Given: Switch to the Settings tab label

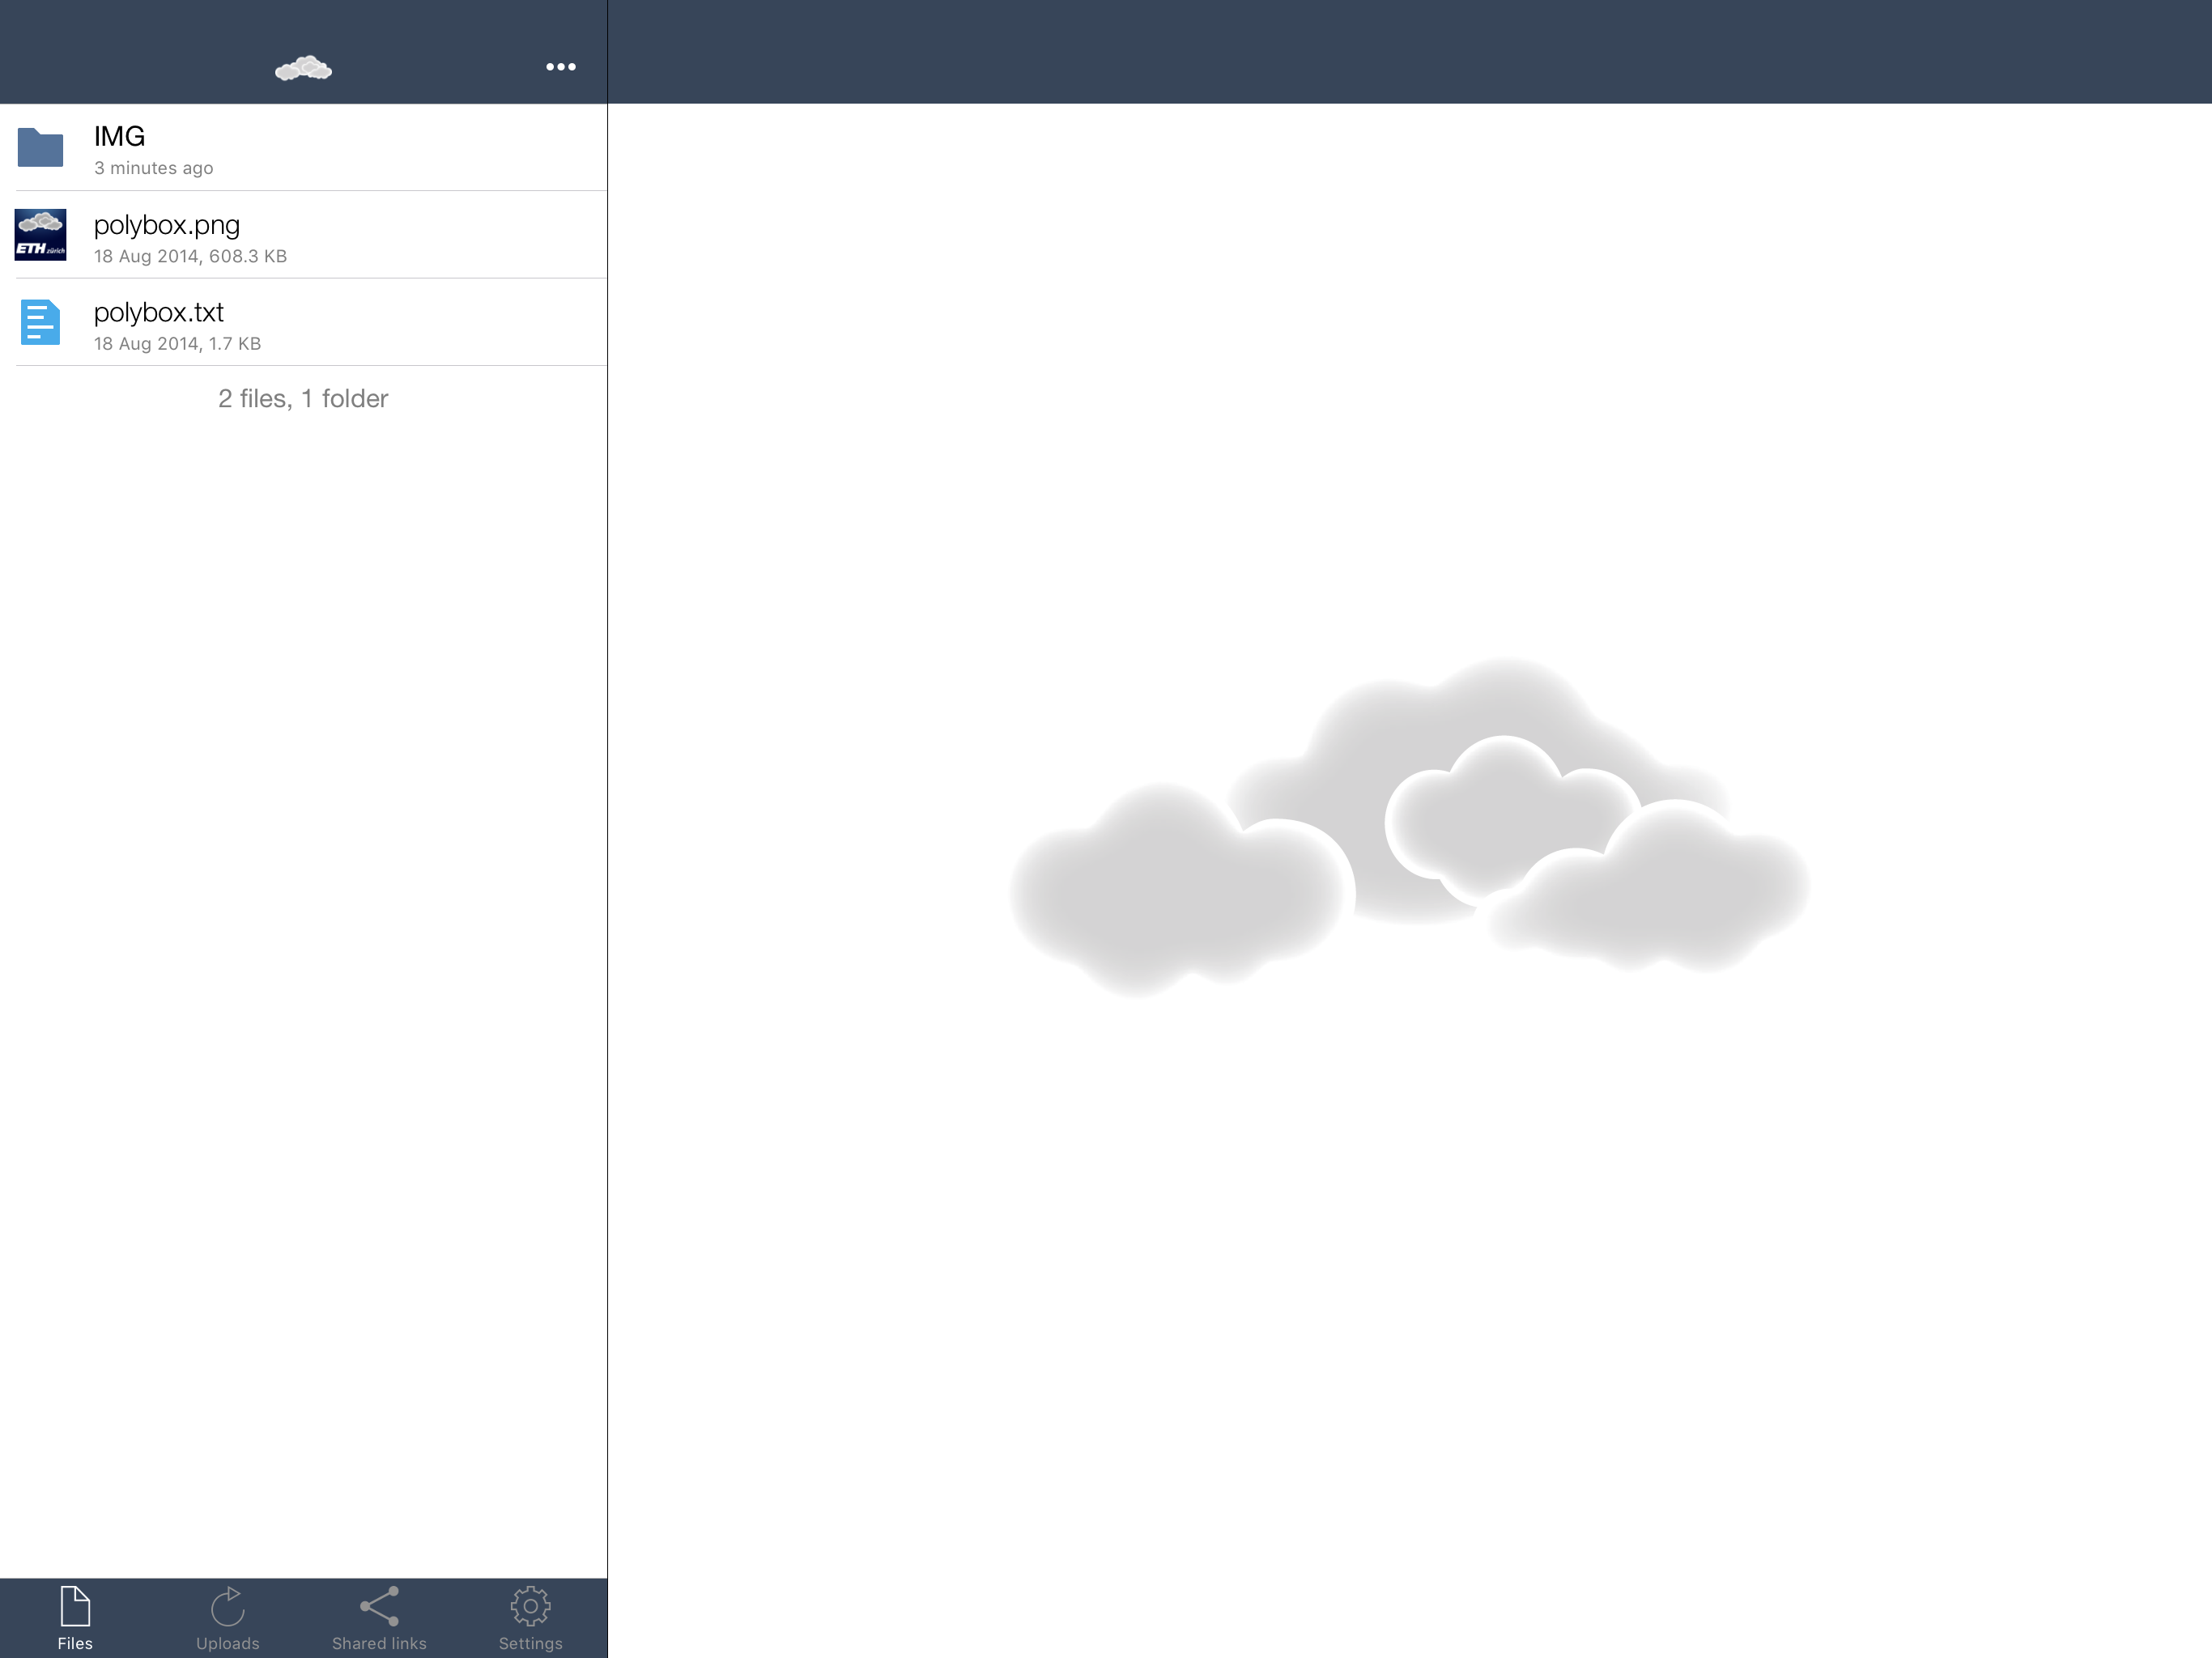Looking at the screenshot, I should [x=530, y=1643].
